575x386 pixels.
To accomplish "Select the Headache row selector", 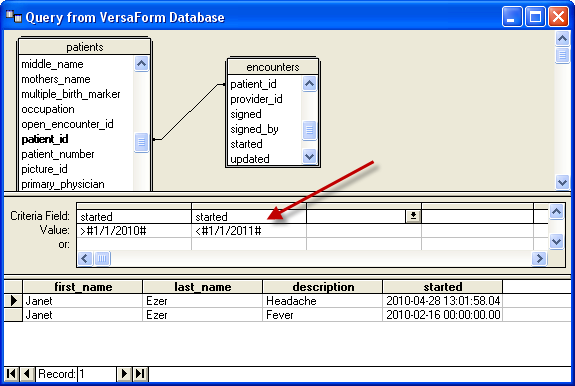I will tap(13, 301).
